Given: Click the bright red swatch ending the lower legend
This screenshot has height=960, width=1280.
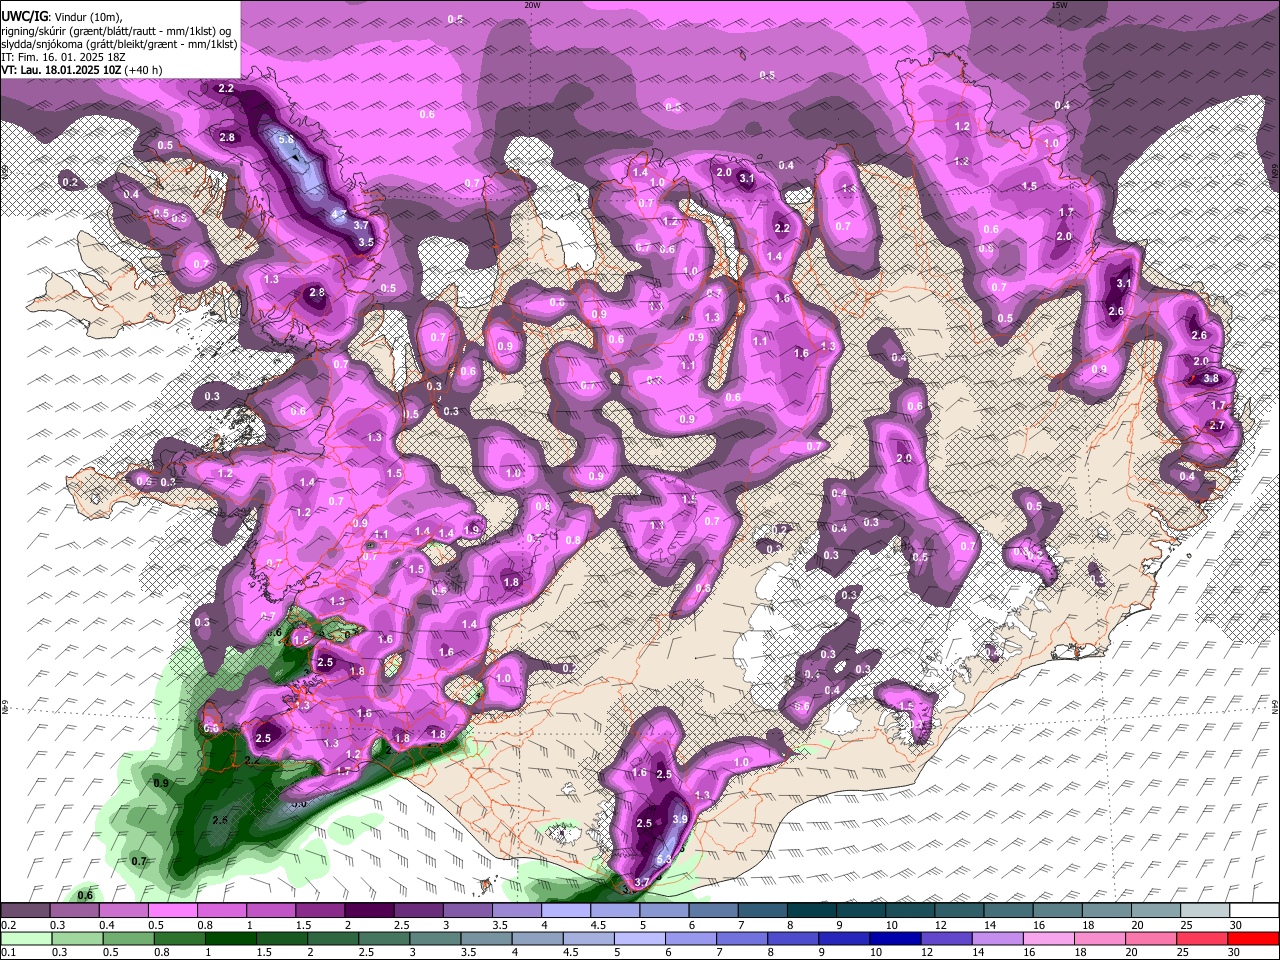Looking at the screenshot, I should tap(1252, 938).
